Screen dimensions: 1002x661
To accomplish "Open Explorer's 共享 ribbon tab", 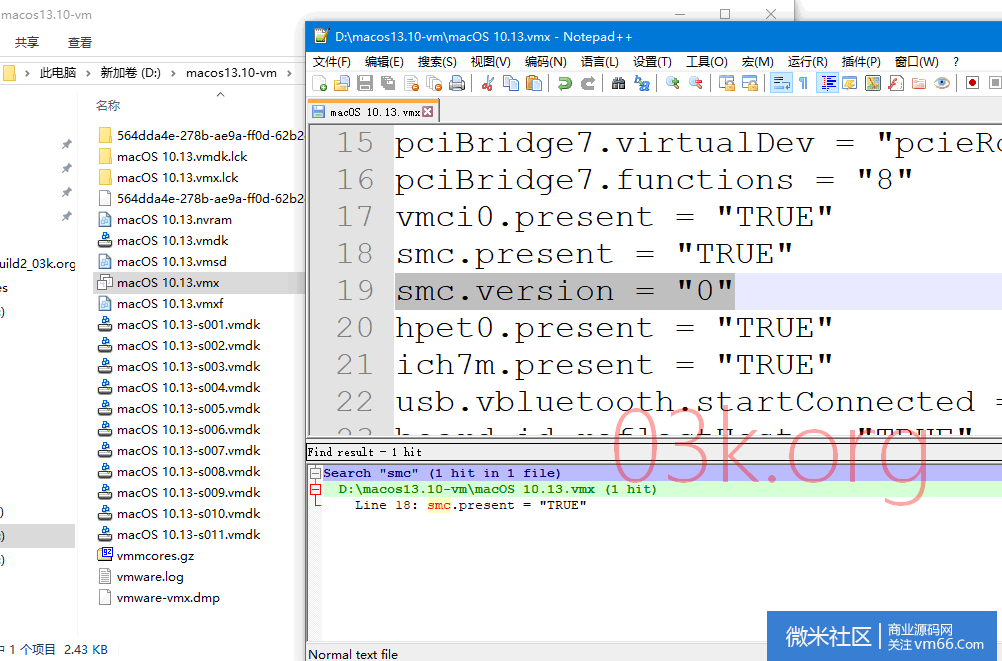I will pos(27,42).
